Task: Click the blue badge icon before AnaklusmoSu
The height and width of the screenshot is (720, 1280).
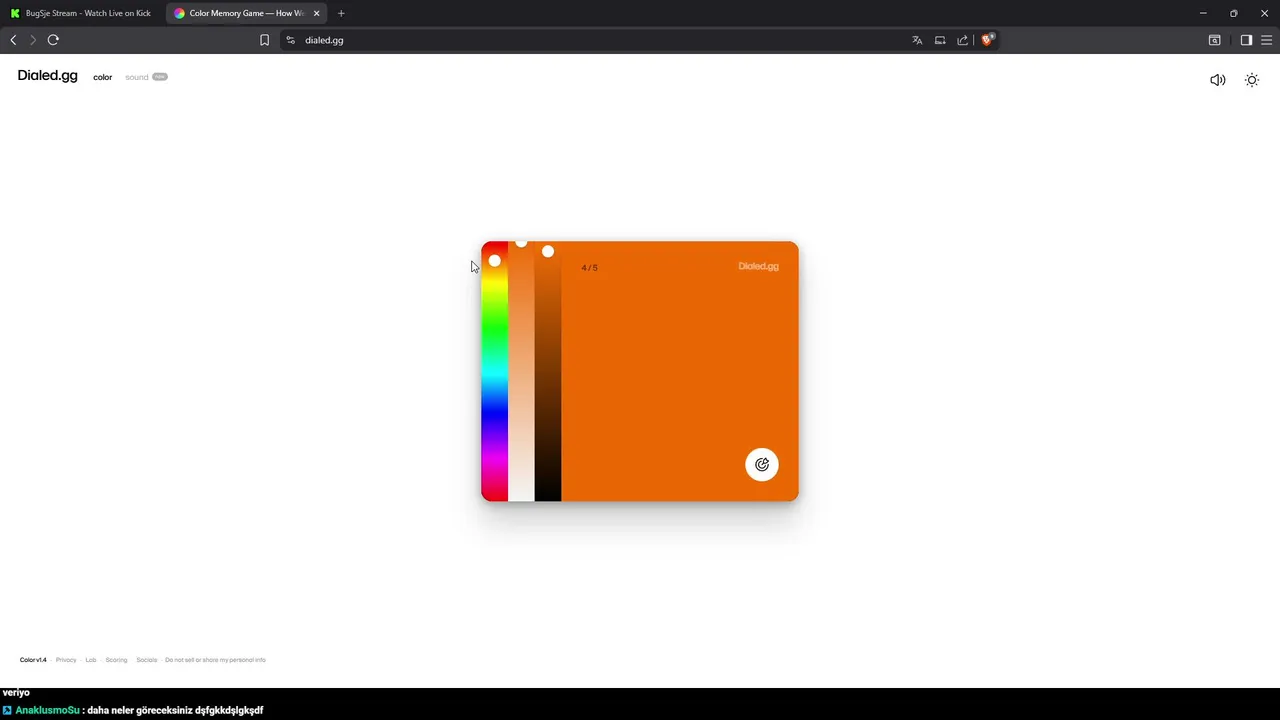Action: 7,710
